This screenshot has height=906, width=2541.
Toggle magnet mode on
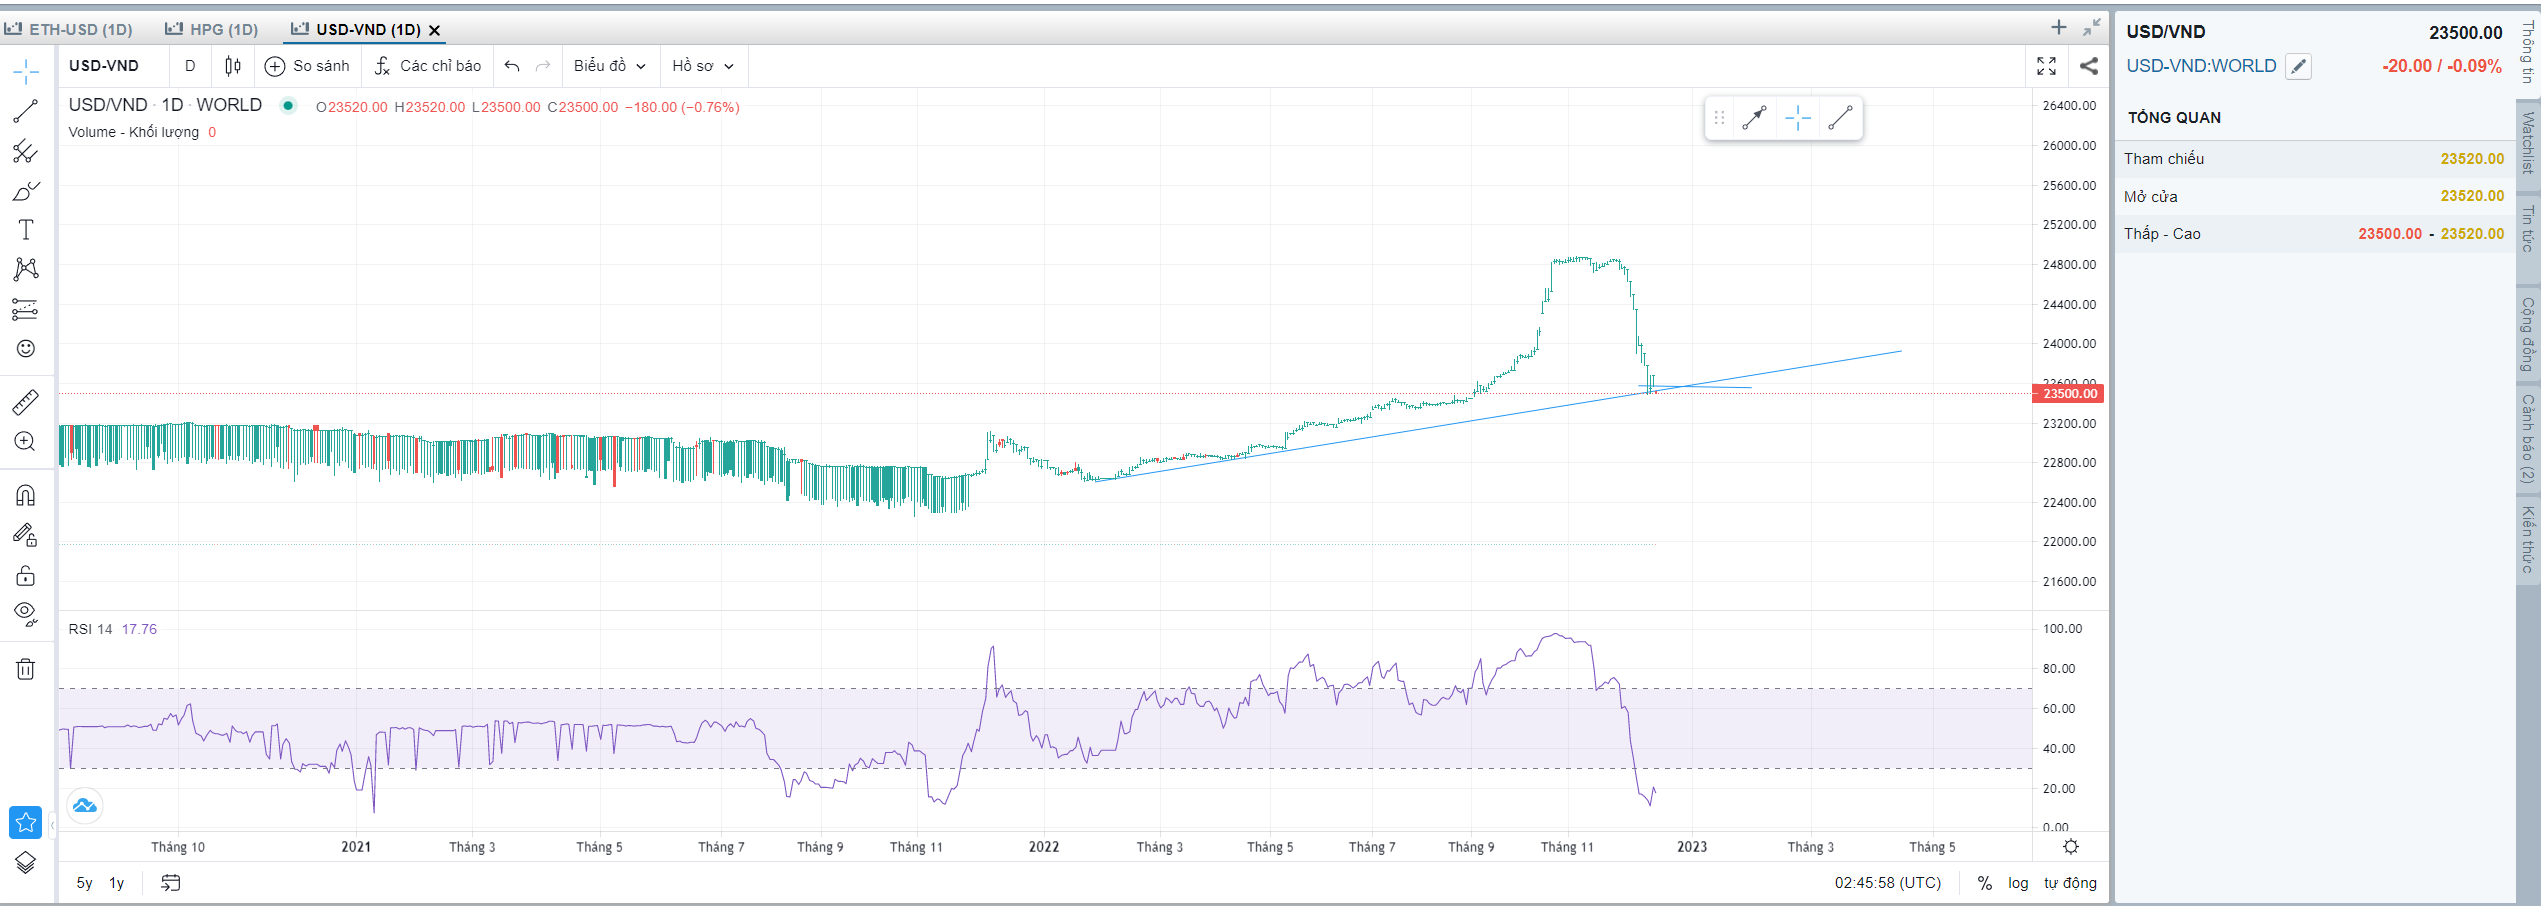tap(26, 495)
